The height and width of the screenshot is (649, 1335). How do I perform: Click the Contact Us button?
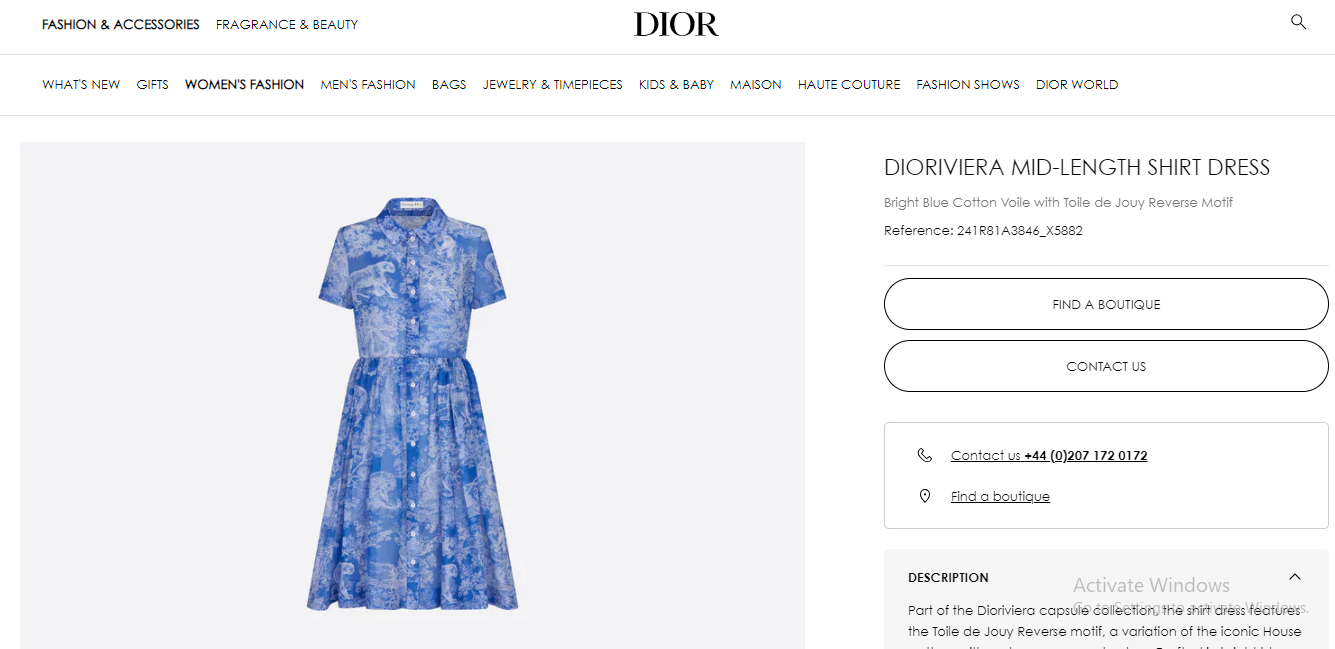[1106, 366]
